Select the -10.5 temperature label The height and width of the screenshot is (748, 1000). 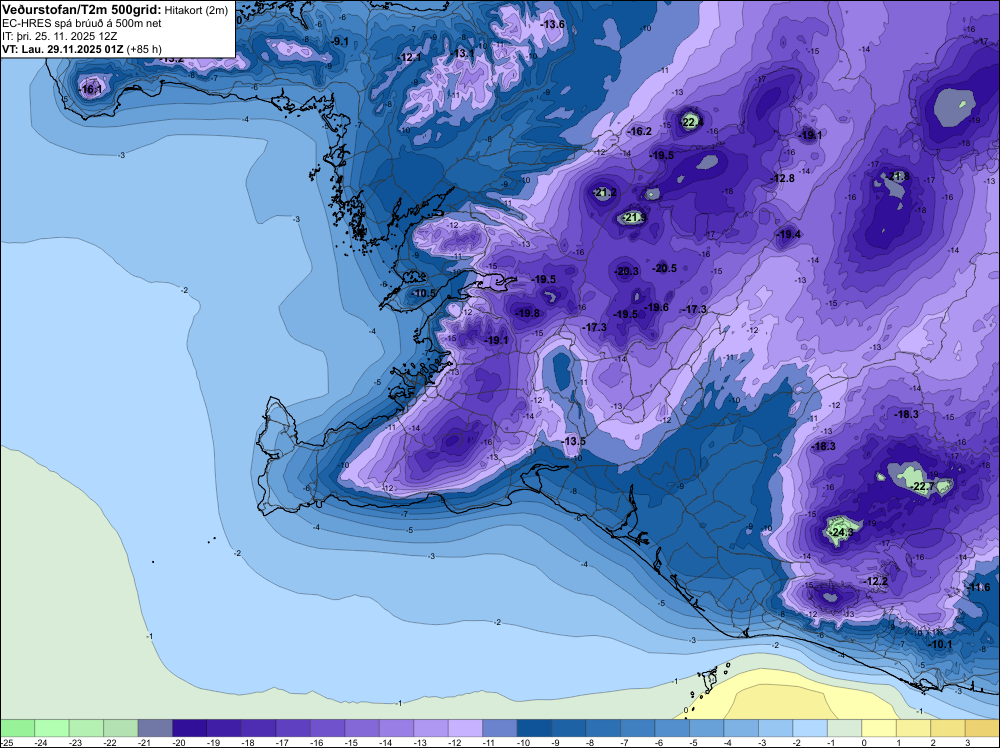(x=423, y=293)
